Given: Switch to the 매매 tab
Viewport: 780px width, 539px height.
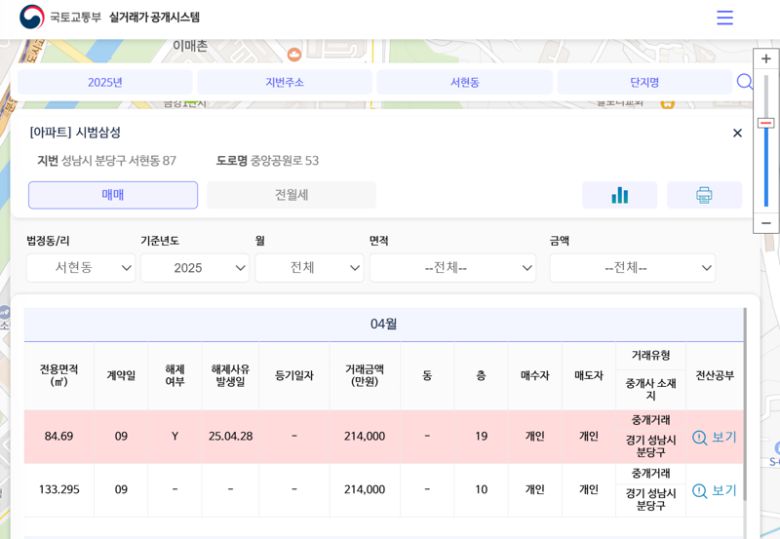Looking at the screenshot, I should click(x=113, y=195).
